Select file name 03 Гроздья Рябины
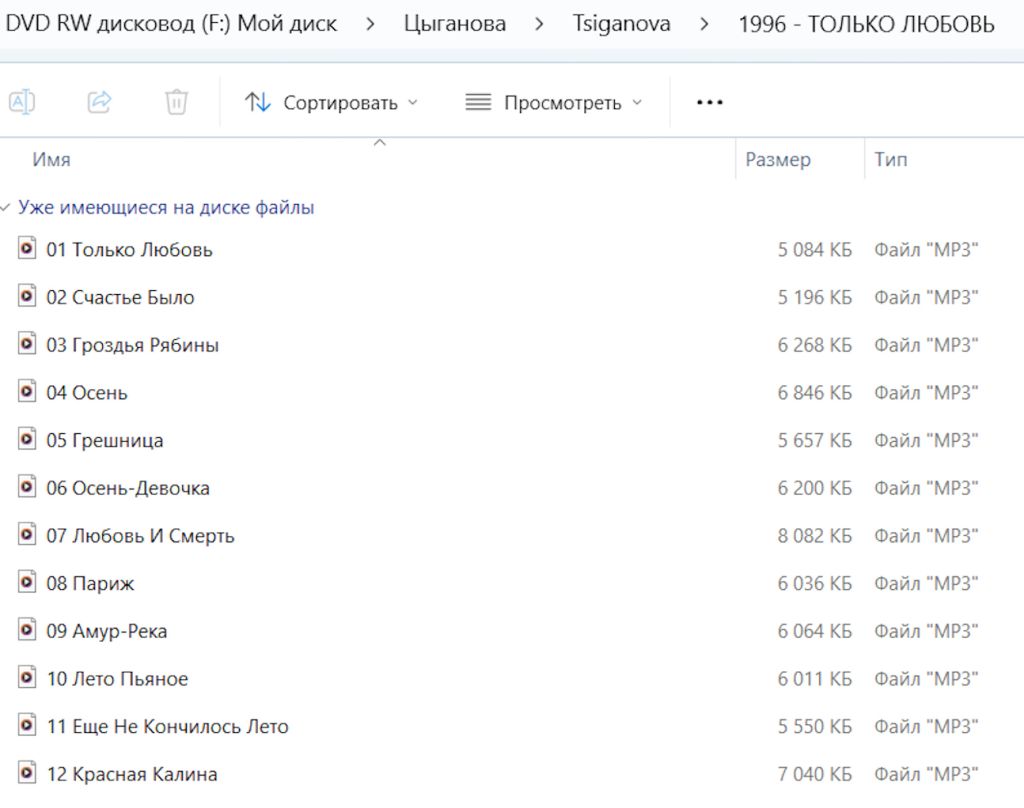Screen dimensions: 1024x808 pyautogui.click(x=133, y=345)
